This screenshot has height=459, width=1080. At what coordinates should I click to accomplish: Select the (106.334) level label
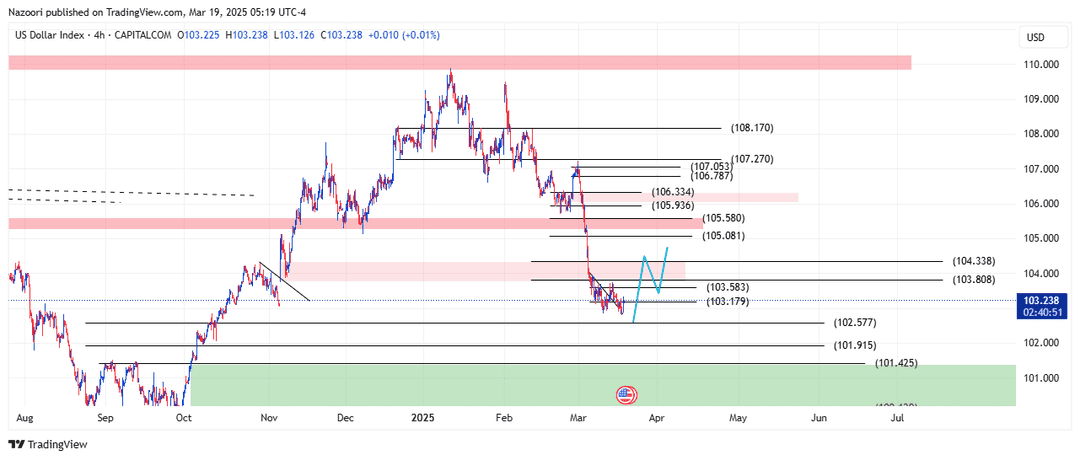point(671,192)
